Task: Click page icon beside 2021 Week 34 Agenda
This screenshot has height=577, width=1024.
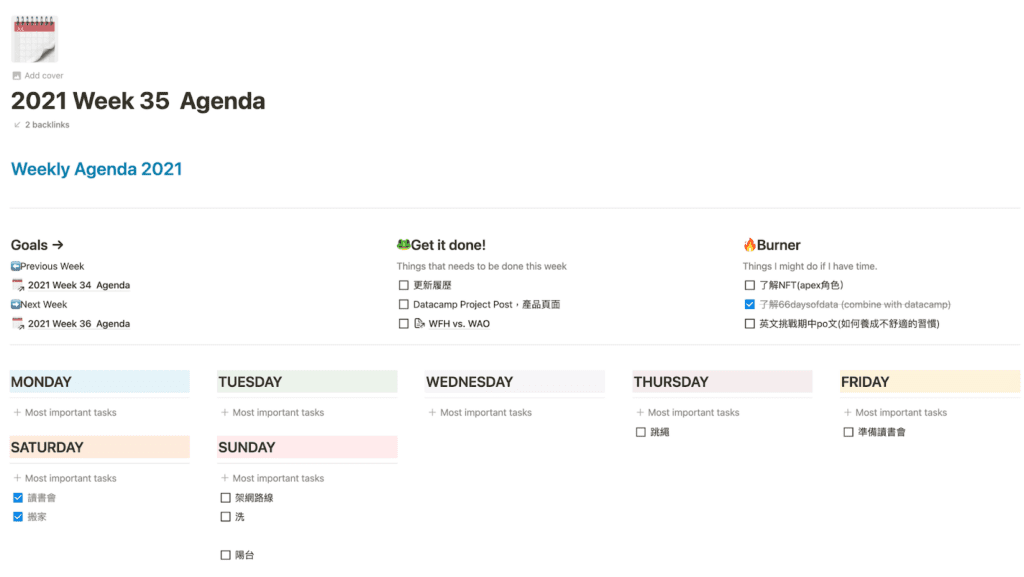Action: (17, 286)
